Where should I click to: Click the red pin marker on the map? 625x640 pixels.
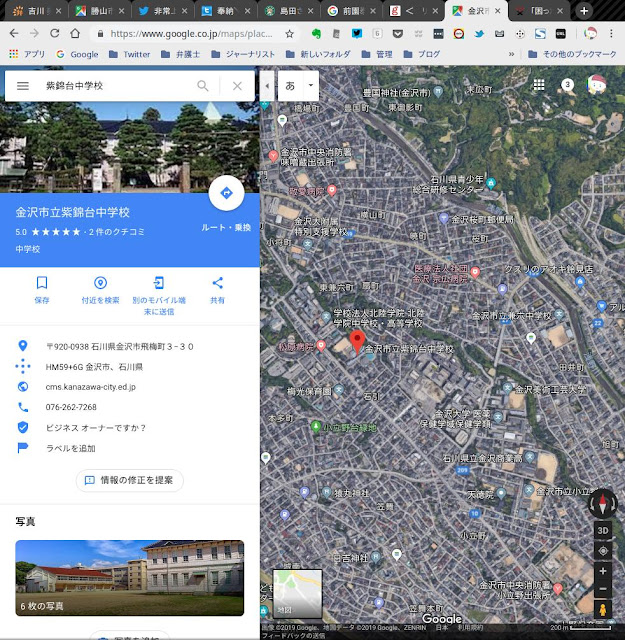[358, 342]
